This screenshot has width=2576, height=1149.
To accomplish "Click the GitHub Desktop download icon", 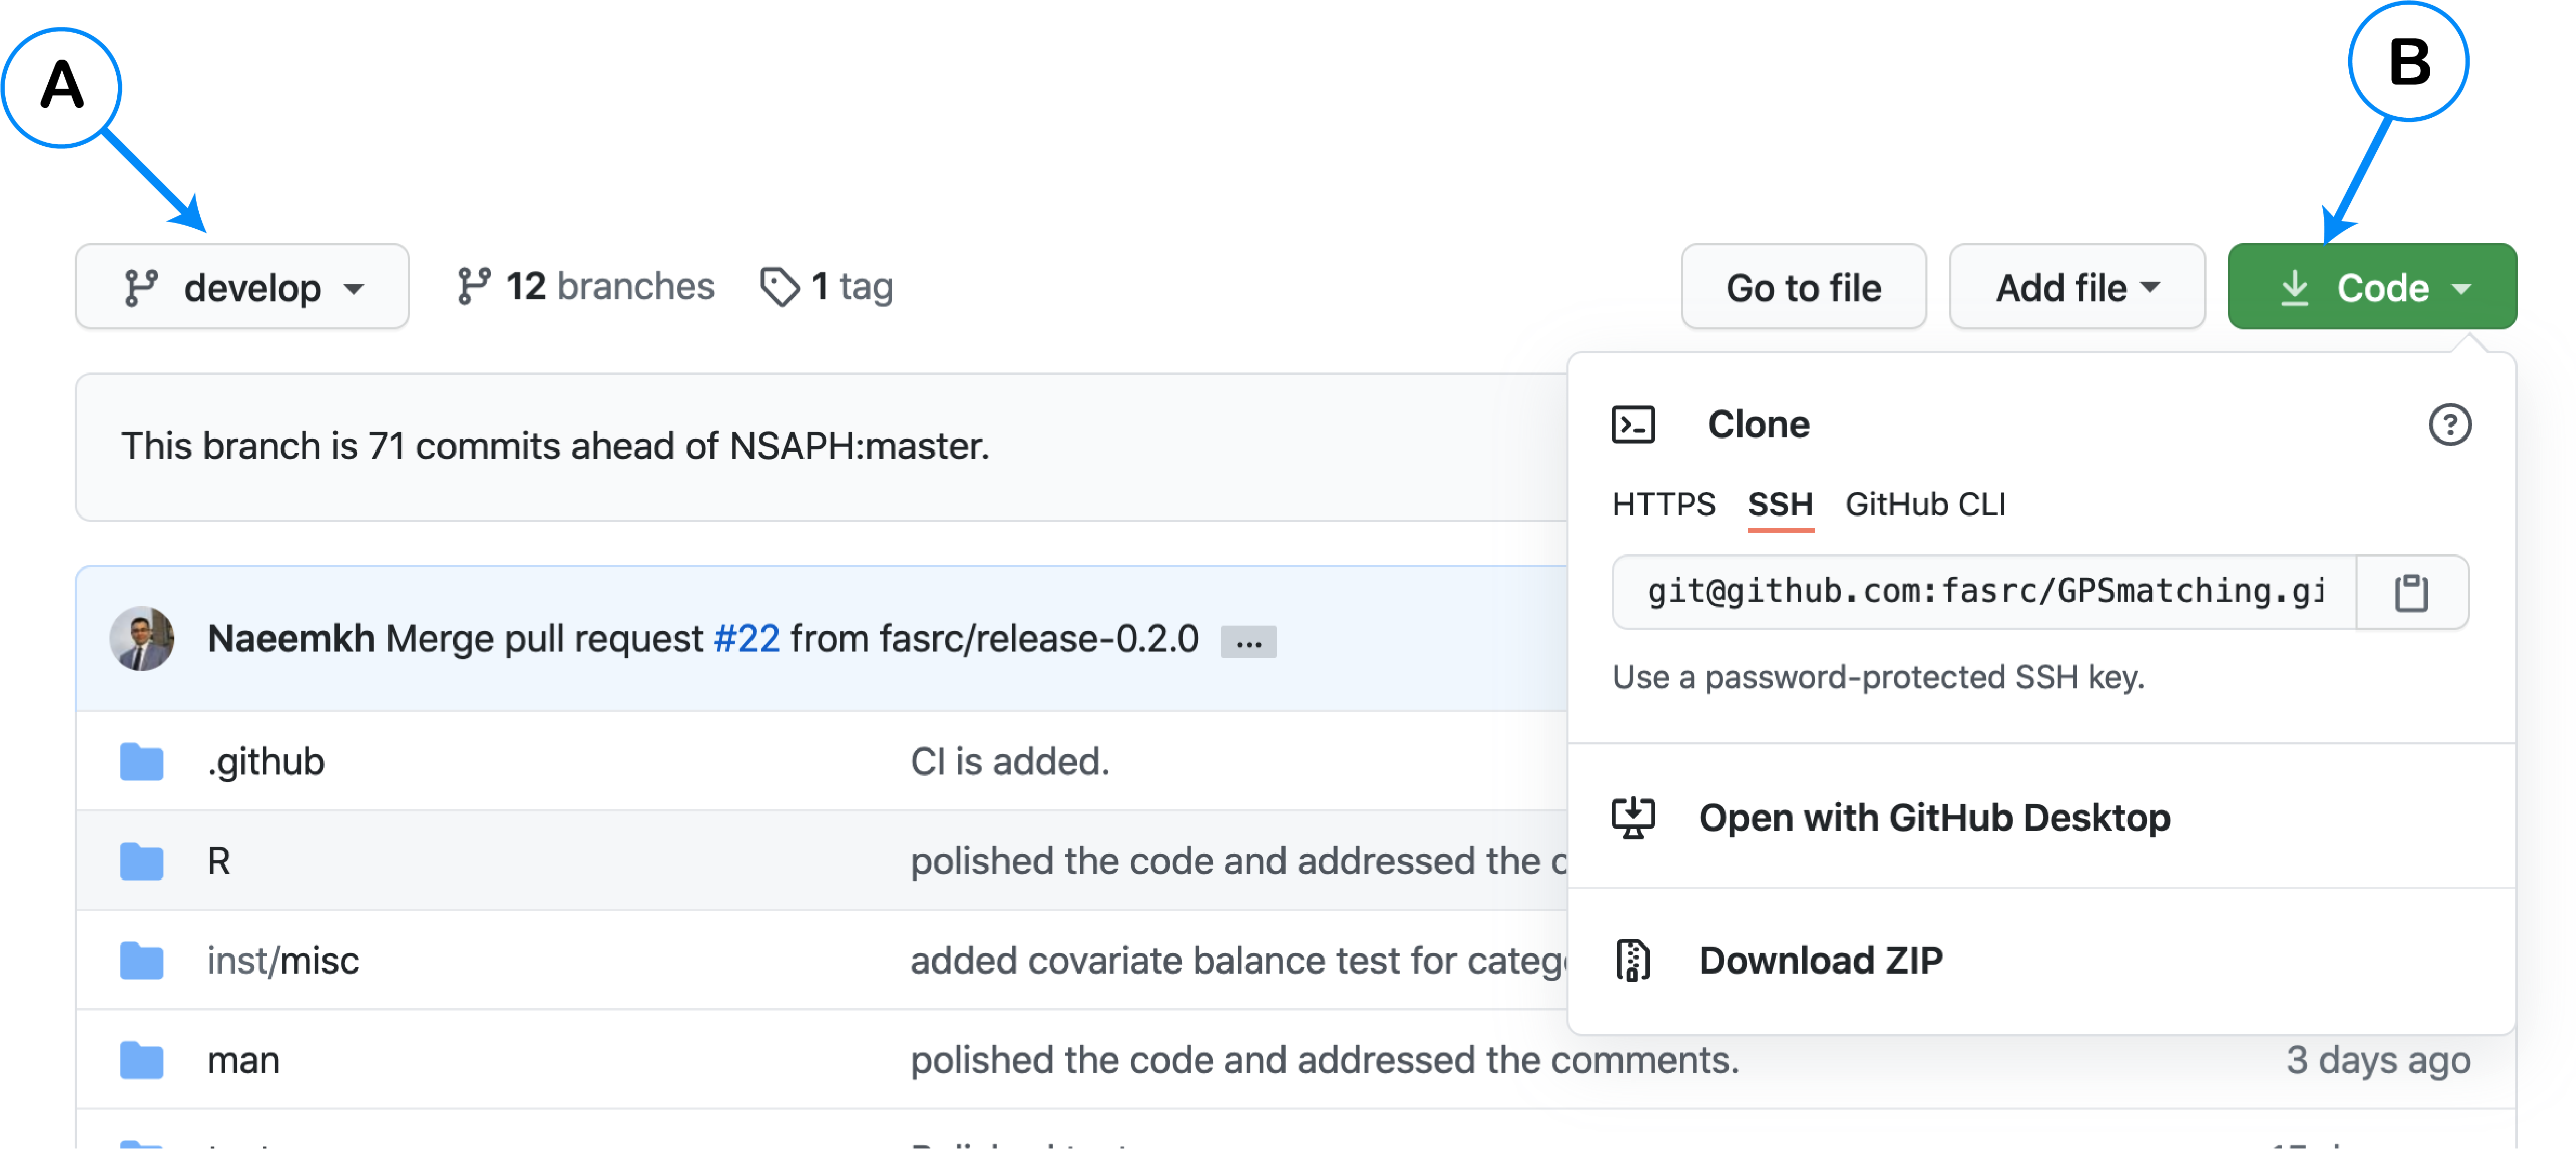I will tap(1632, 818).
